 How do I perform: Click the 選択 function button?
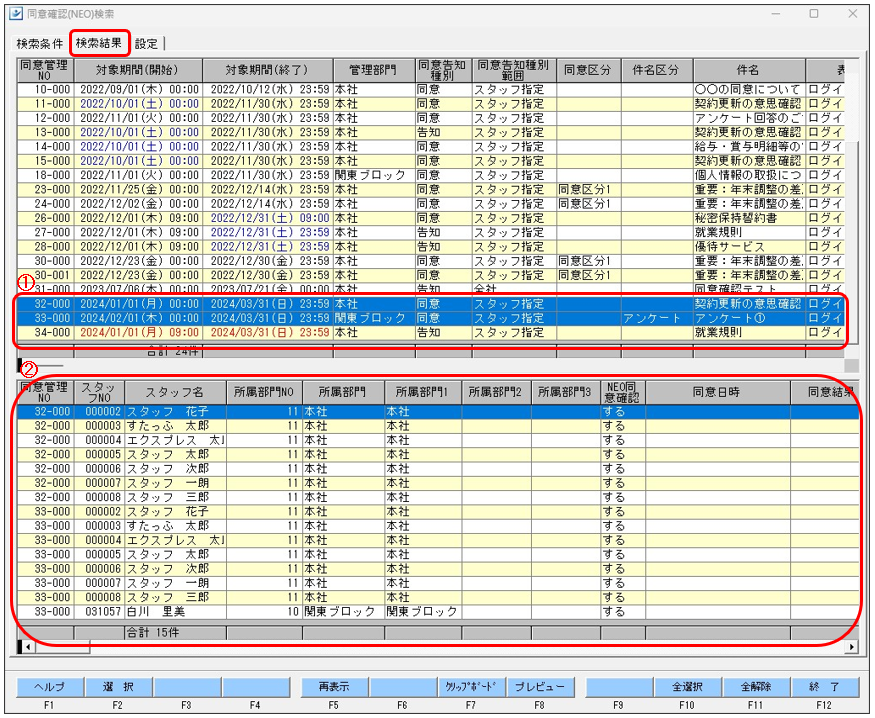pos(118,687)
